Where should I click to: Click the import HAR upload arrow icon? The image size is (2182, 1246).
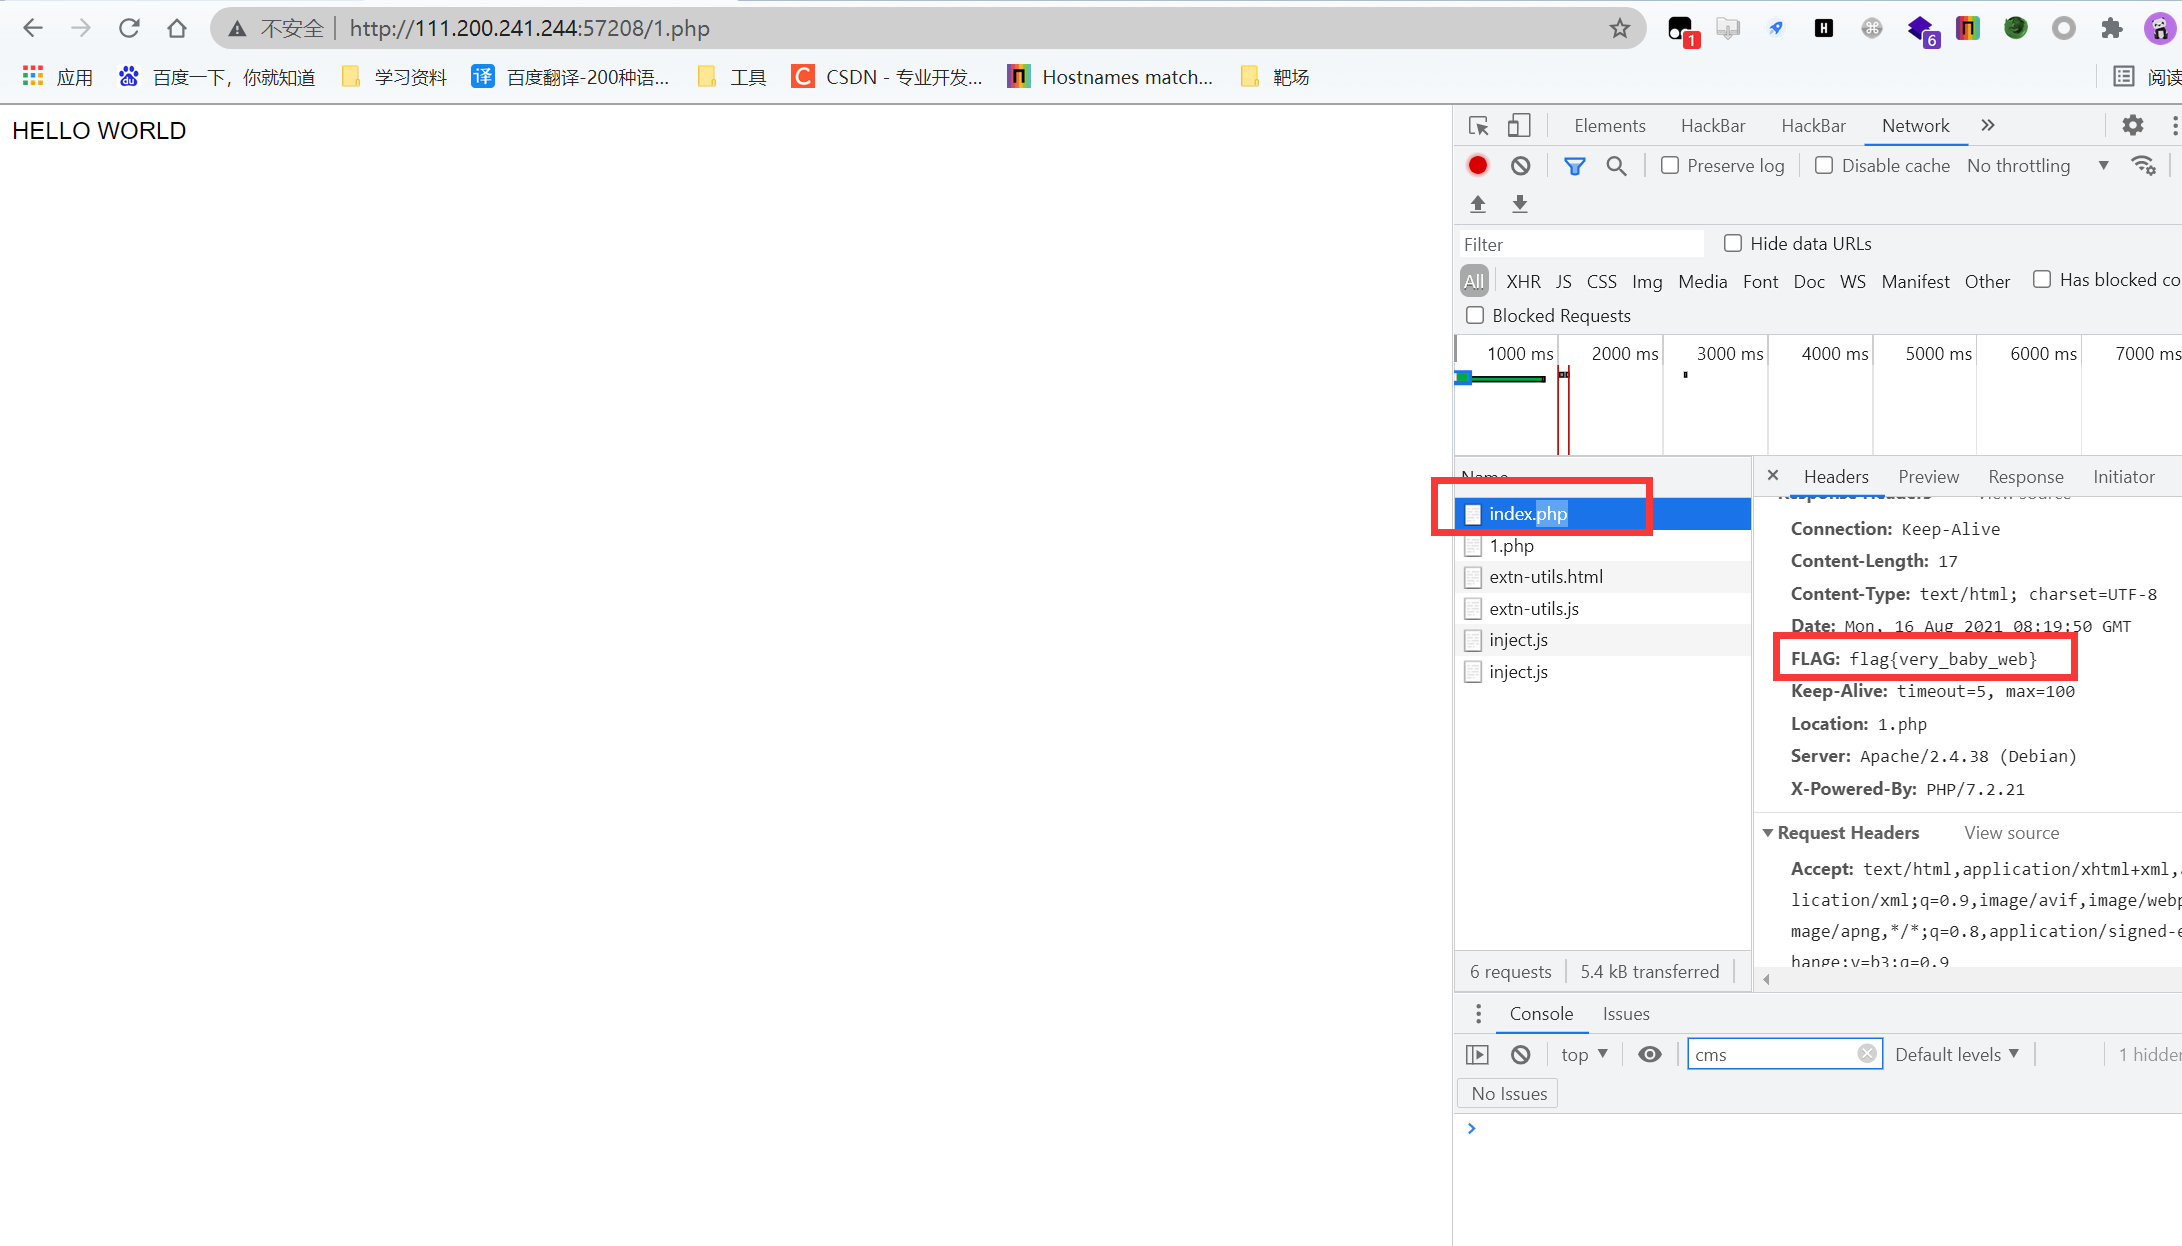1478,204
